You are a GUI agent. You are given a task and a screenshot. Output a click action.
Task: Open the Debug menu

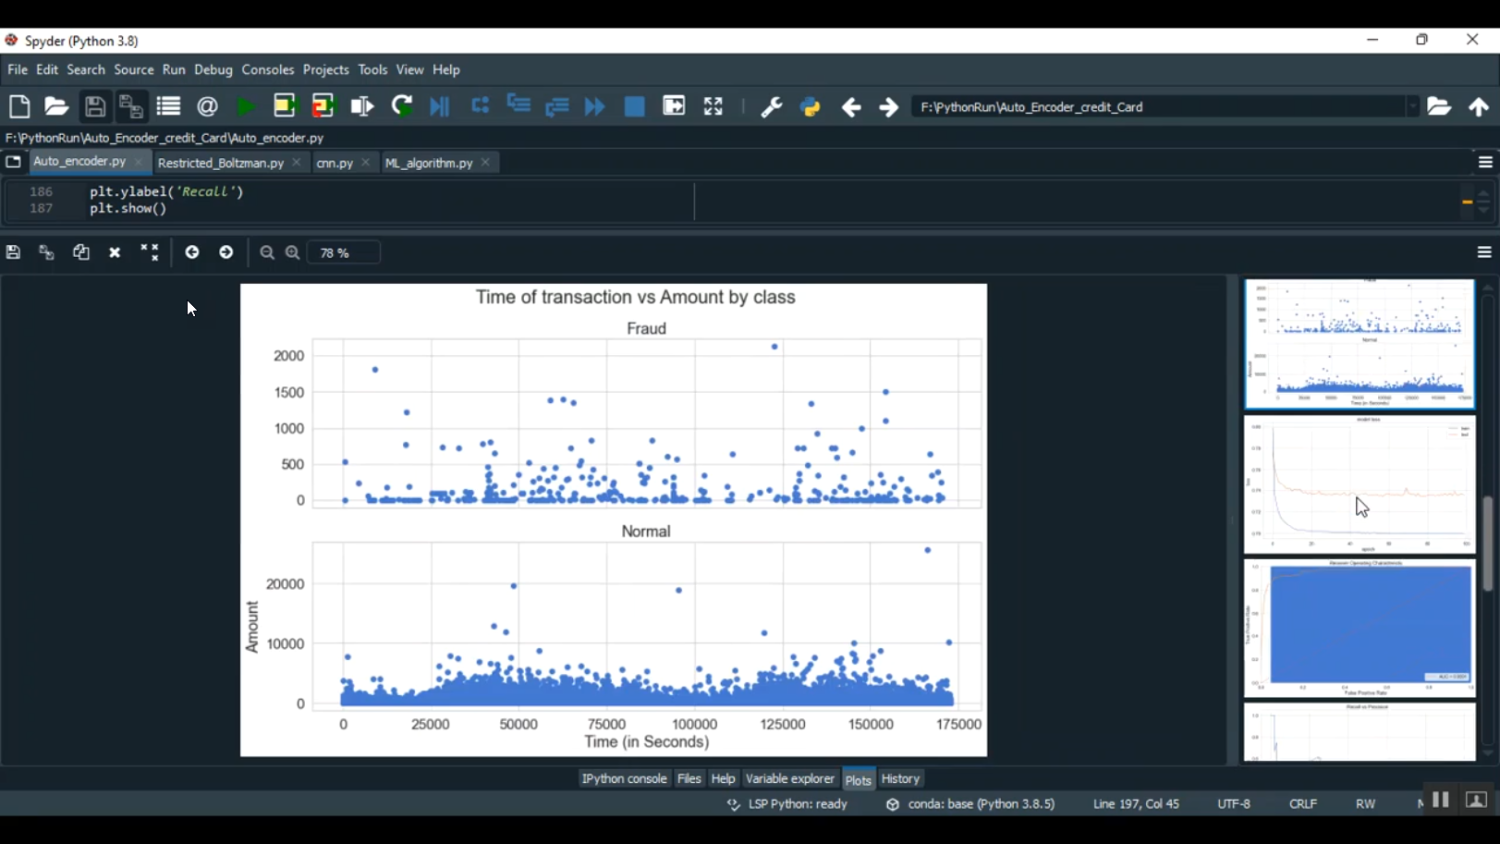coord(213,70)
